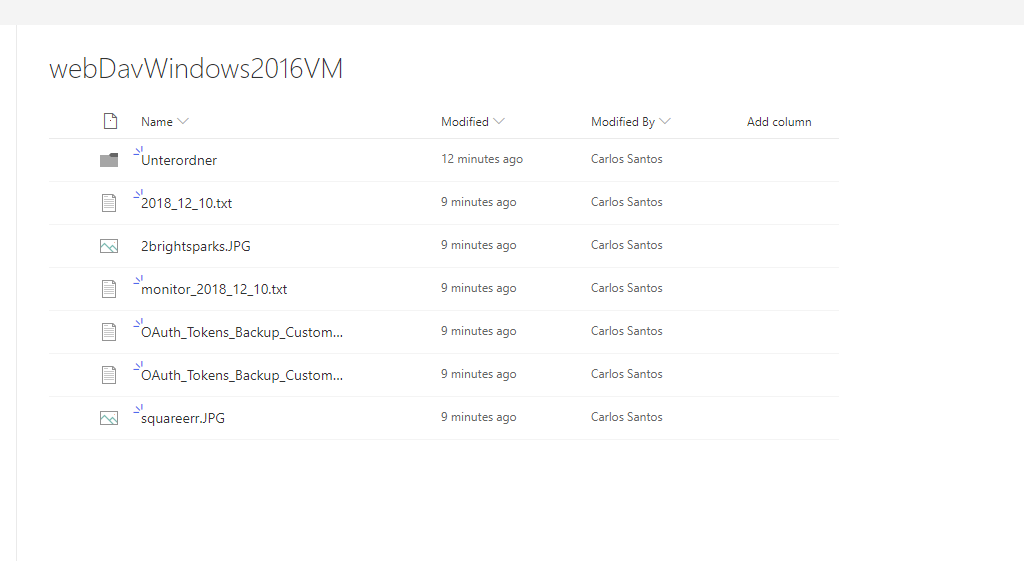Click the Add column button

tap(779, 122)
